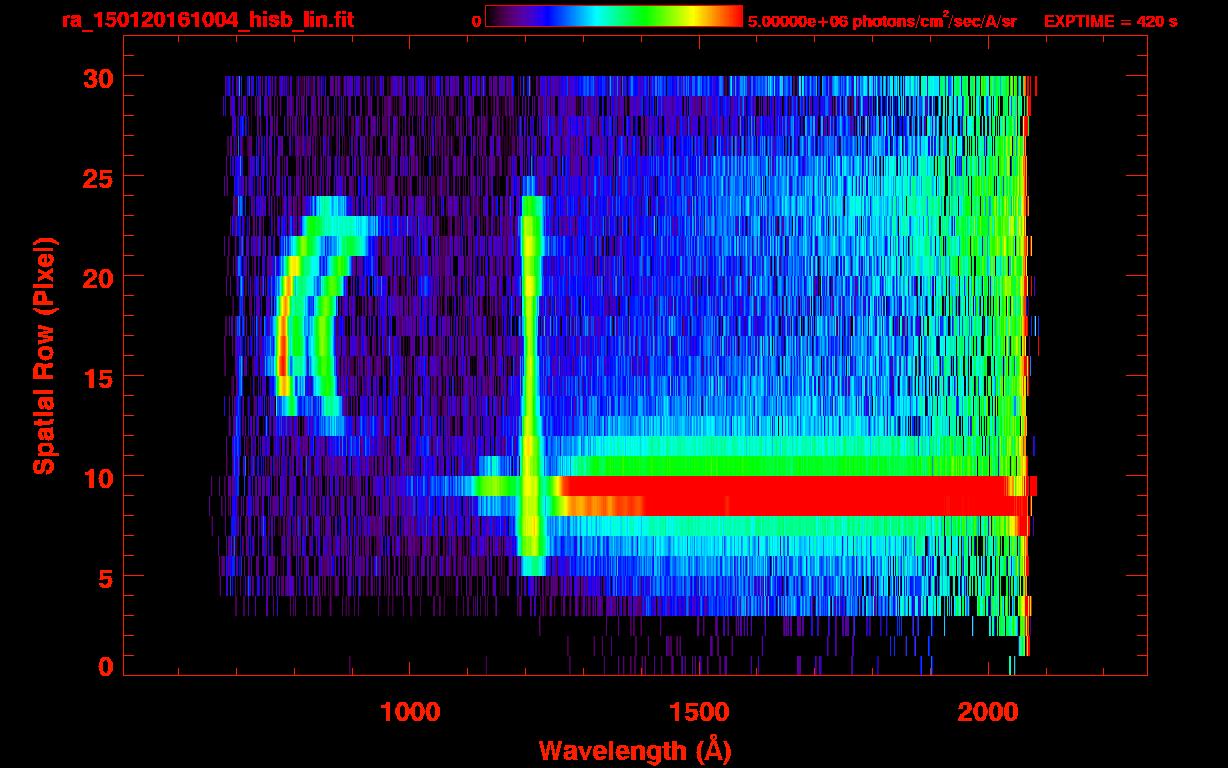Click the y-axis tick label 20
1228x768 pixels.
(x=96, y=277)
